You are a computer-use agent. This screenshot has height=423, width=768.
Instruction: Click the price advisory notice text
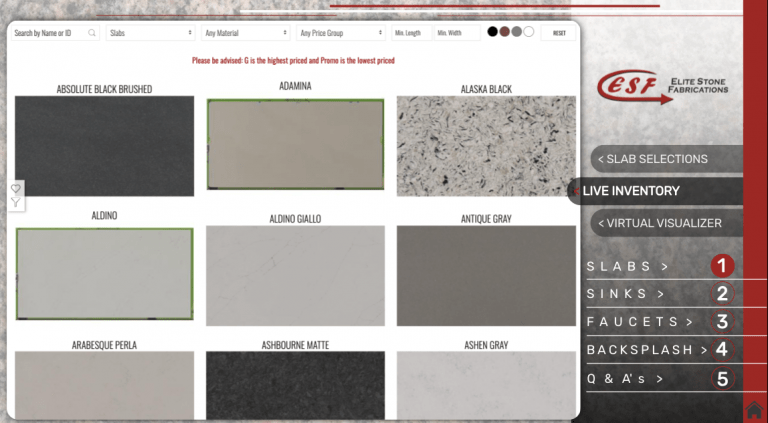[293, 61]
